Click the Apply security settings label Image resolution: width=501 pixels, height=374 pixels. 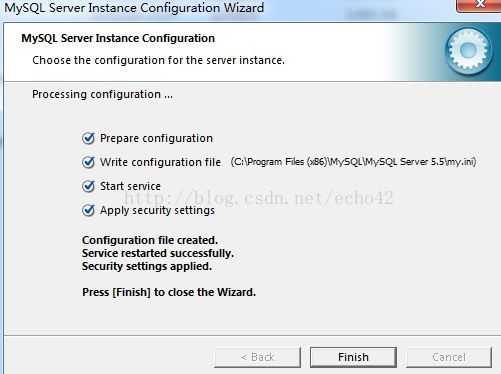pos(157,210)
